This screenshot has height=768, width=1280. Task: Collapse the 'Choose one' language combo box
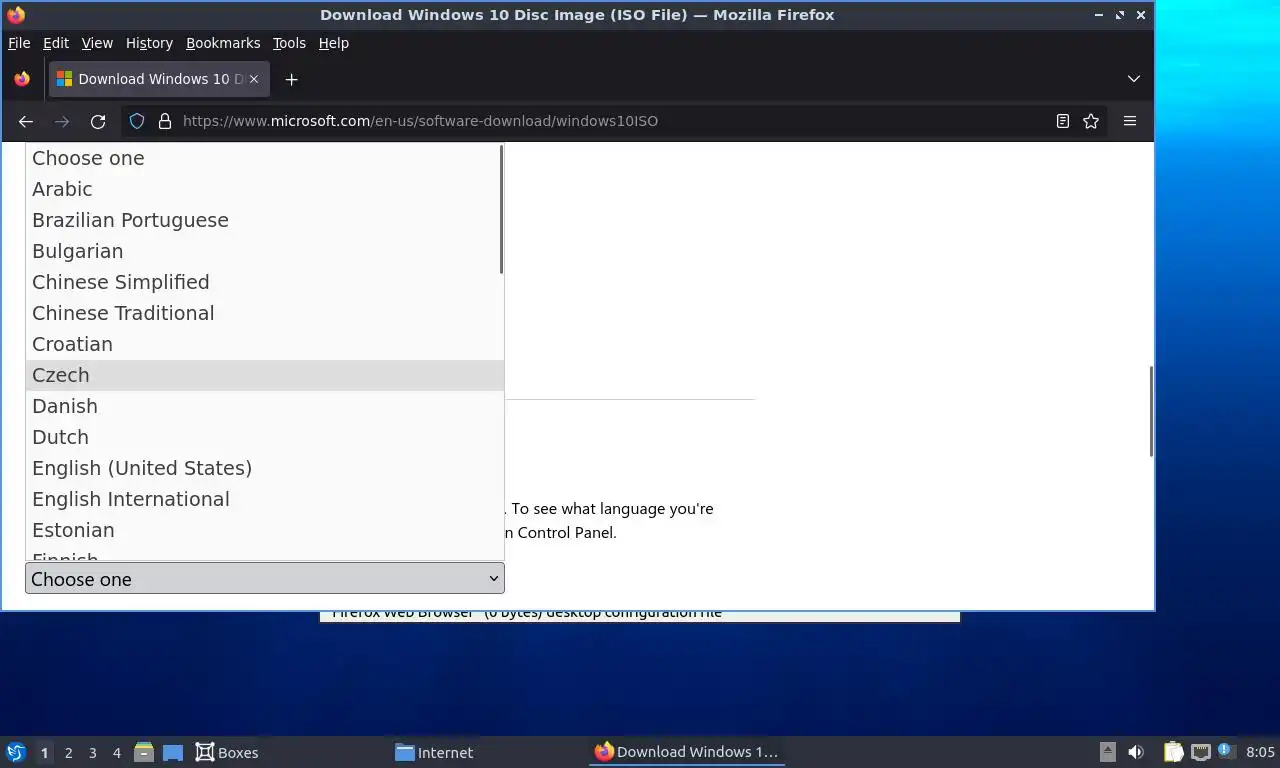[265, 578]
